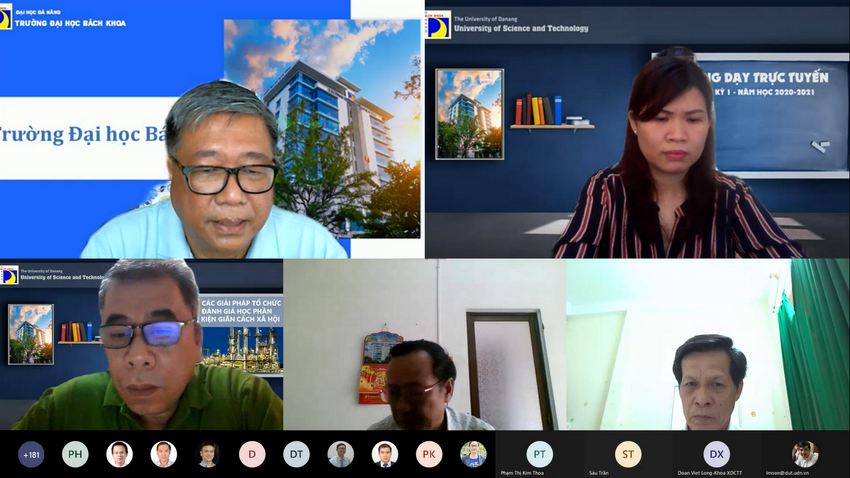The image size is (850, 478).
Task: Select the PT avatar for Phạm Thị Kim Thoa
Action: [539, 454]
